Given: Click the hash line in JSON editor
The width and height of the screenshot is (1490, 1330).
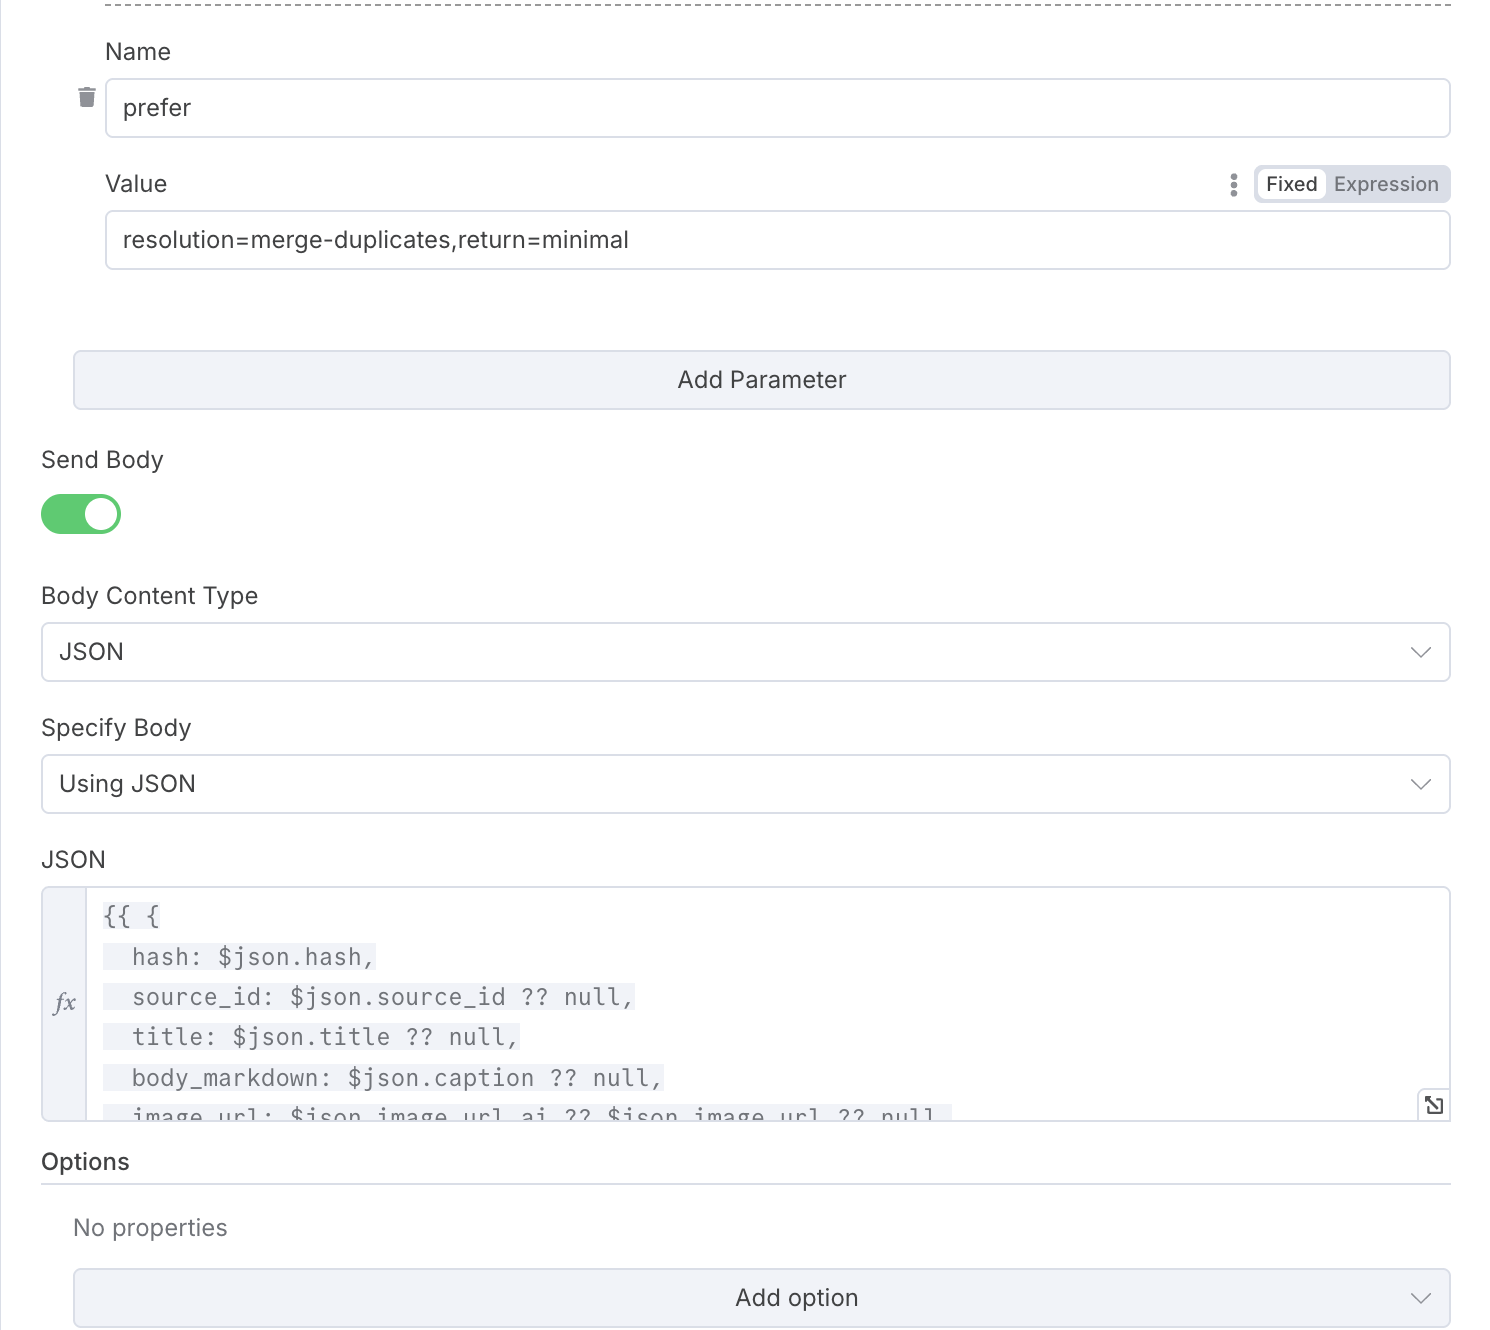Looking at the screenshot, I should tap(253, 958).
